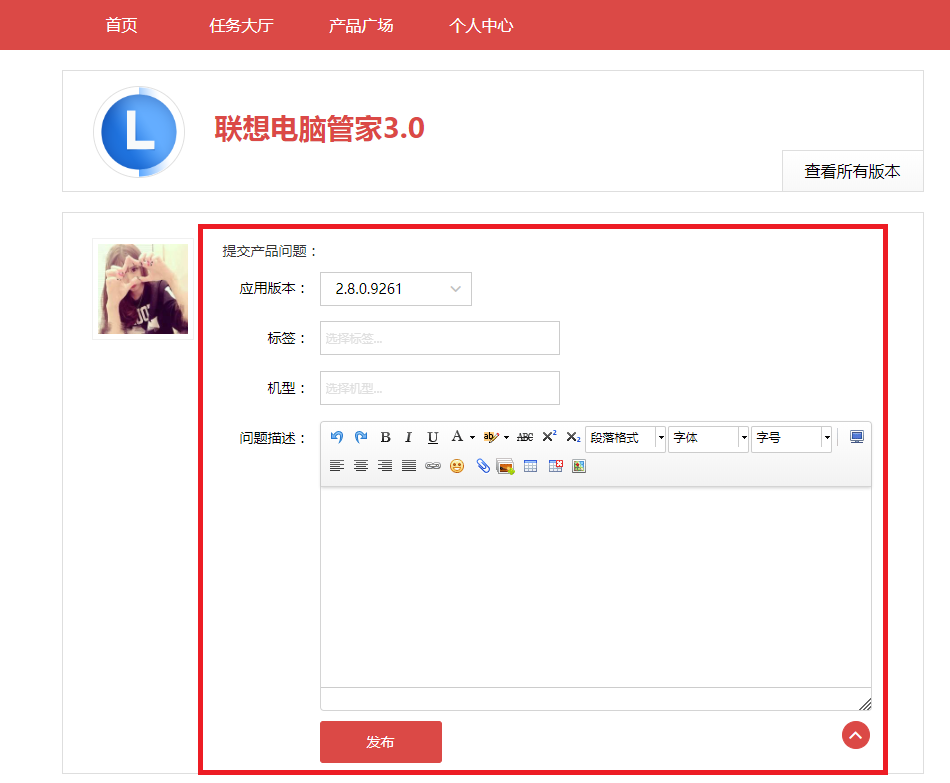The height and width of the screenshot is (783, 950).
Task: Click the 提交产品问题 heading text
Action: [270, 251]
